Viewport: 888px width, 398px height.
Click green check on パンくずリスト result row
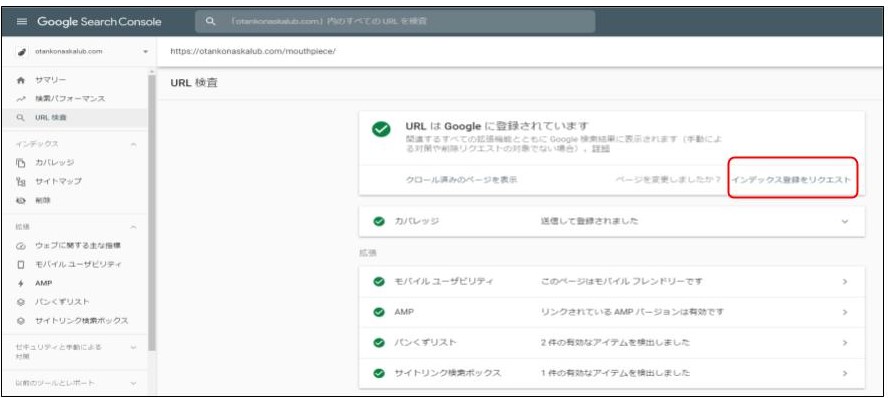[379, 343]
